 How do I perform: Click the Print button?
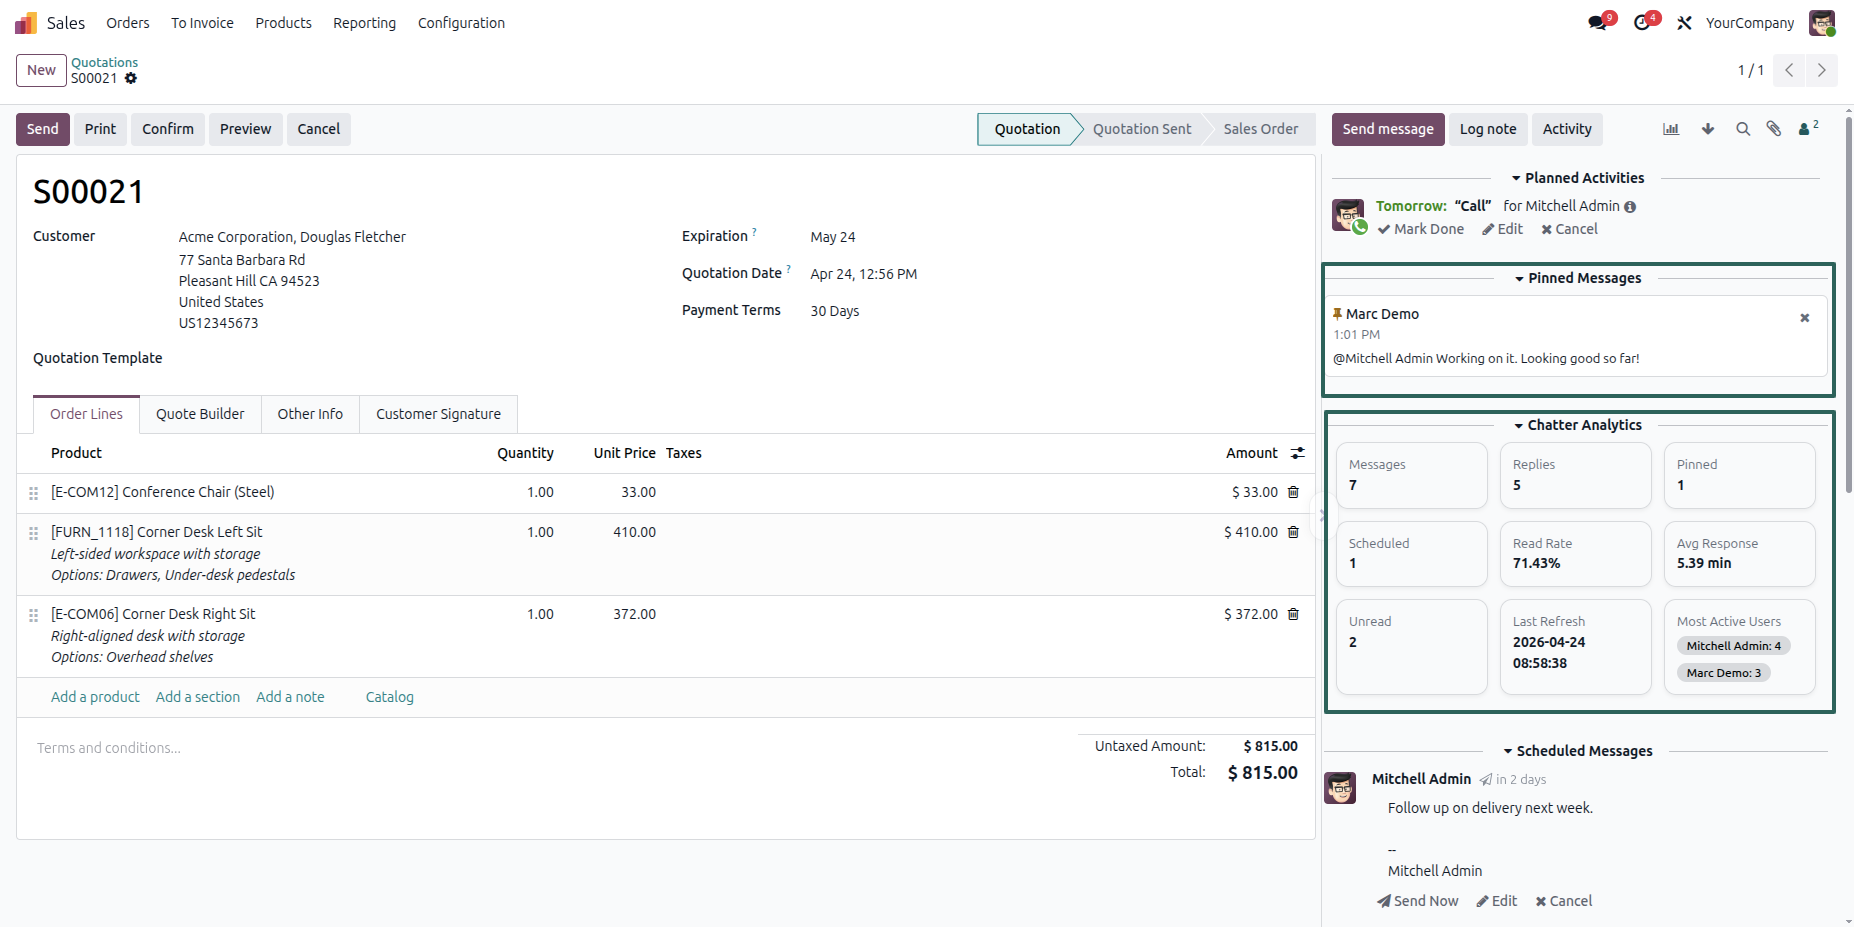pyautogui.click(x=100, y=129)
